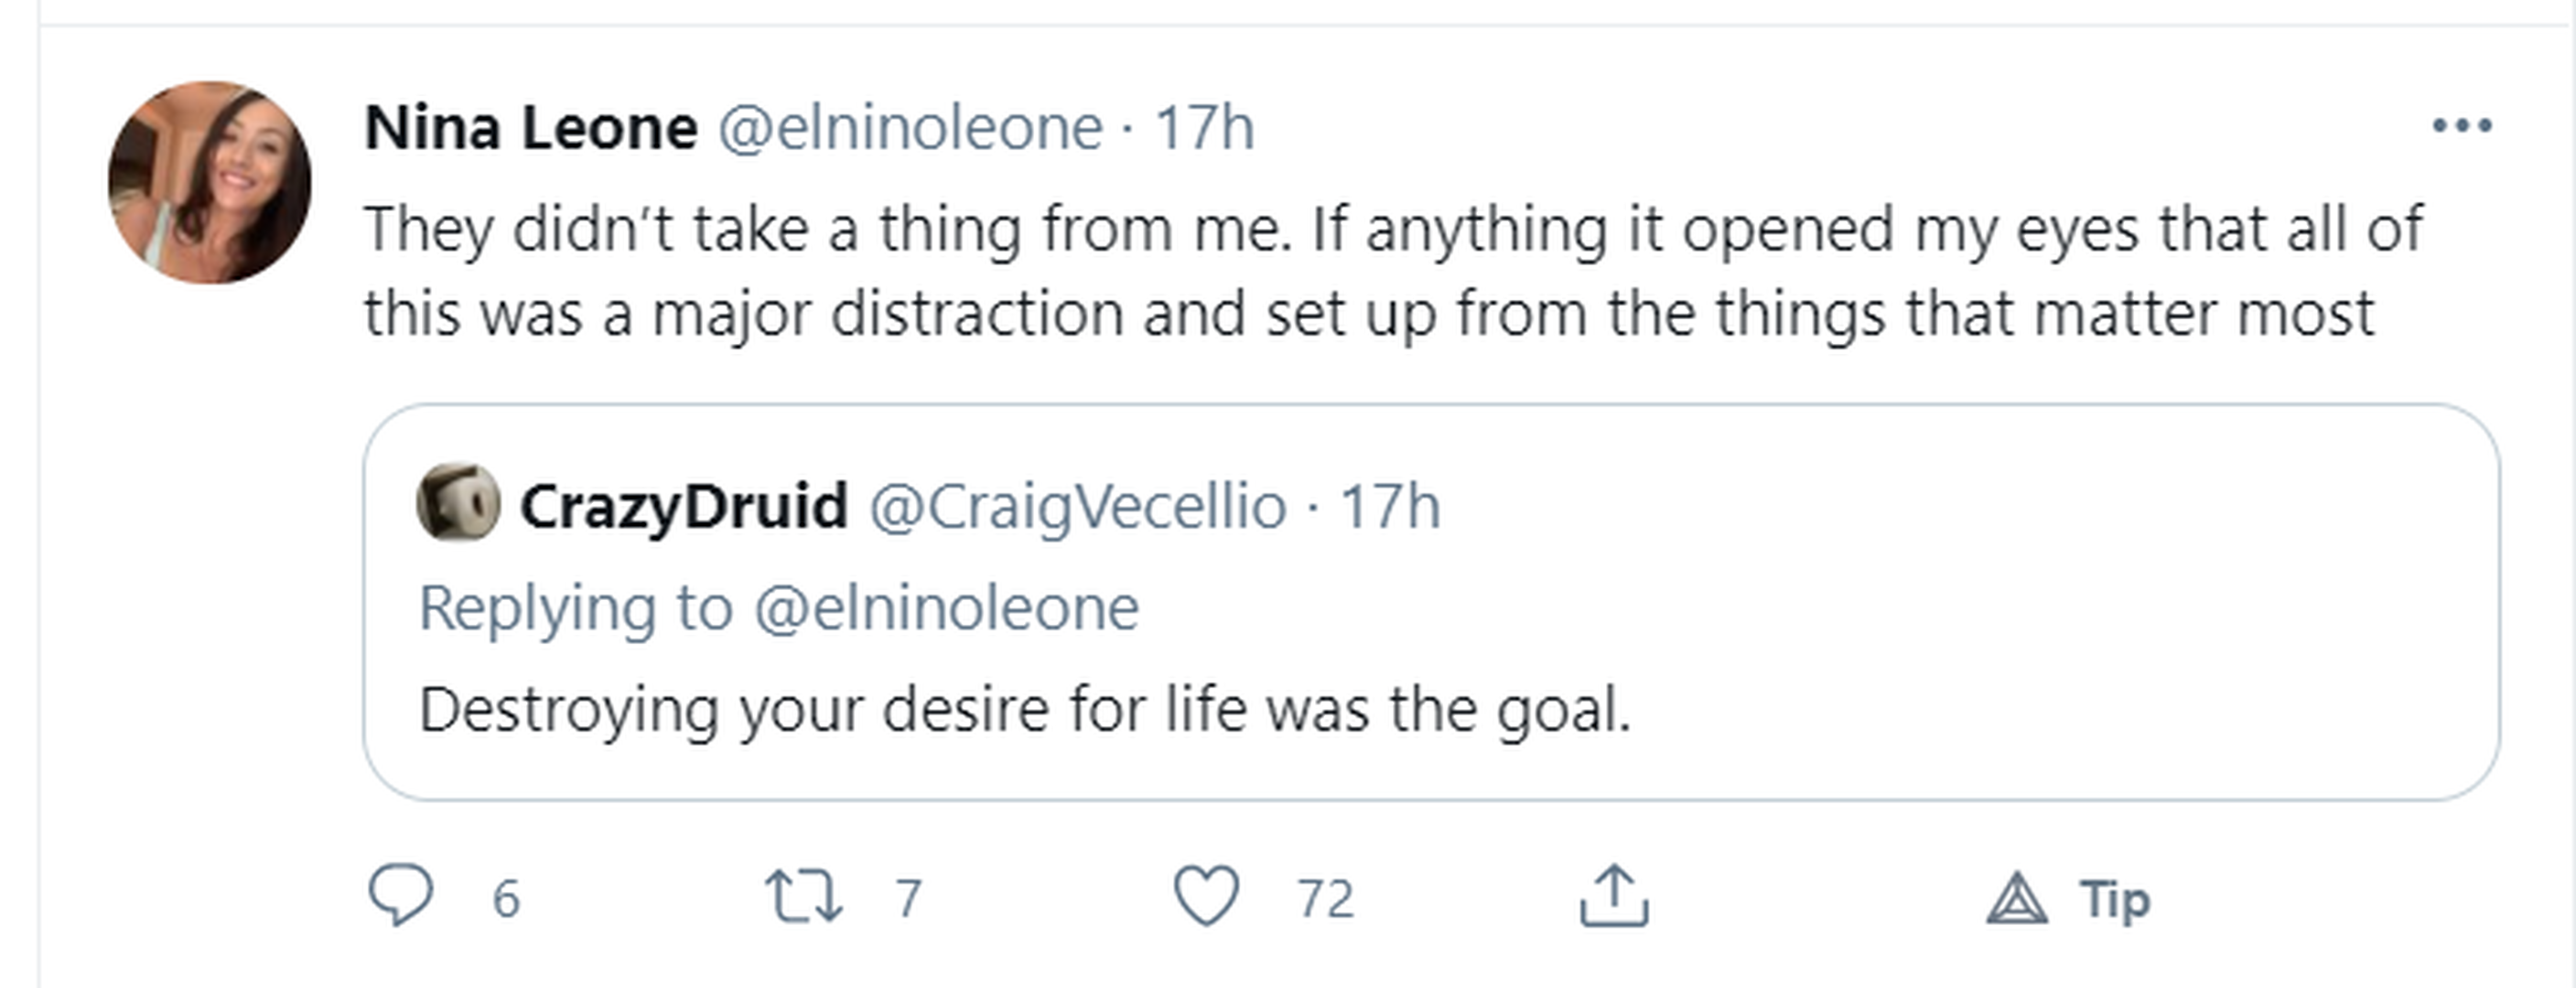Click the CrazyDruid display name
Viewport: 2576px width, 988px height.
[684, 506]
